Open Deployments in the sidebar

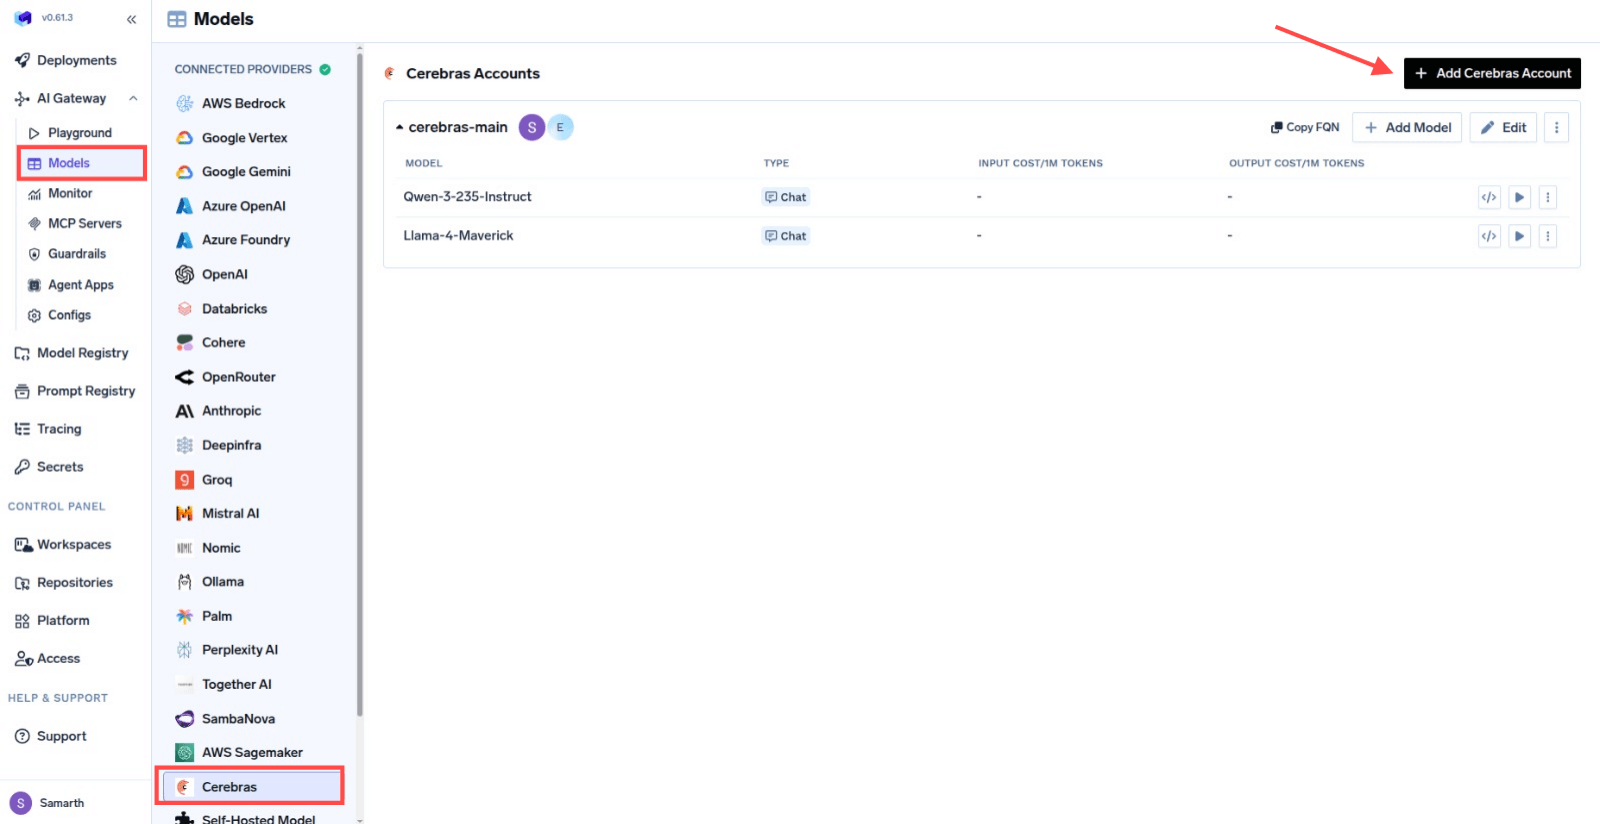(66, 60)
